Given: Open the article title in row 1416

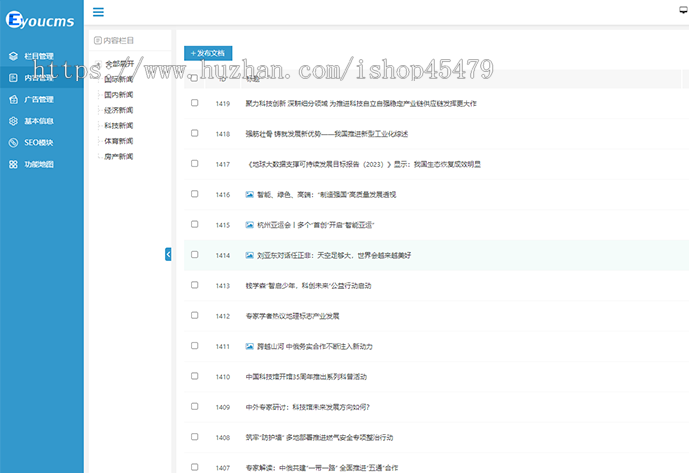Looking at the screenshot, I should coord(326,194).
